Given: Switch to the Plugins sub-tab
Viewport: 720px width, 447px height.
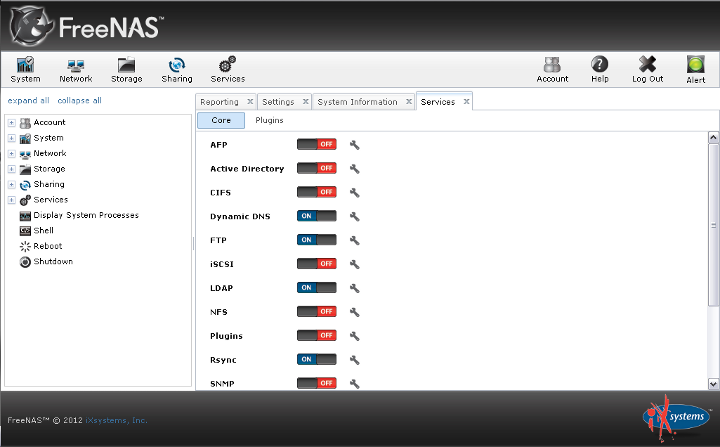Looking at the screenshot, I should (x=269, y=120).
